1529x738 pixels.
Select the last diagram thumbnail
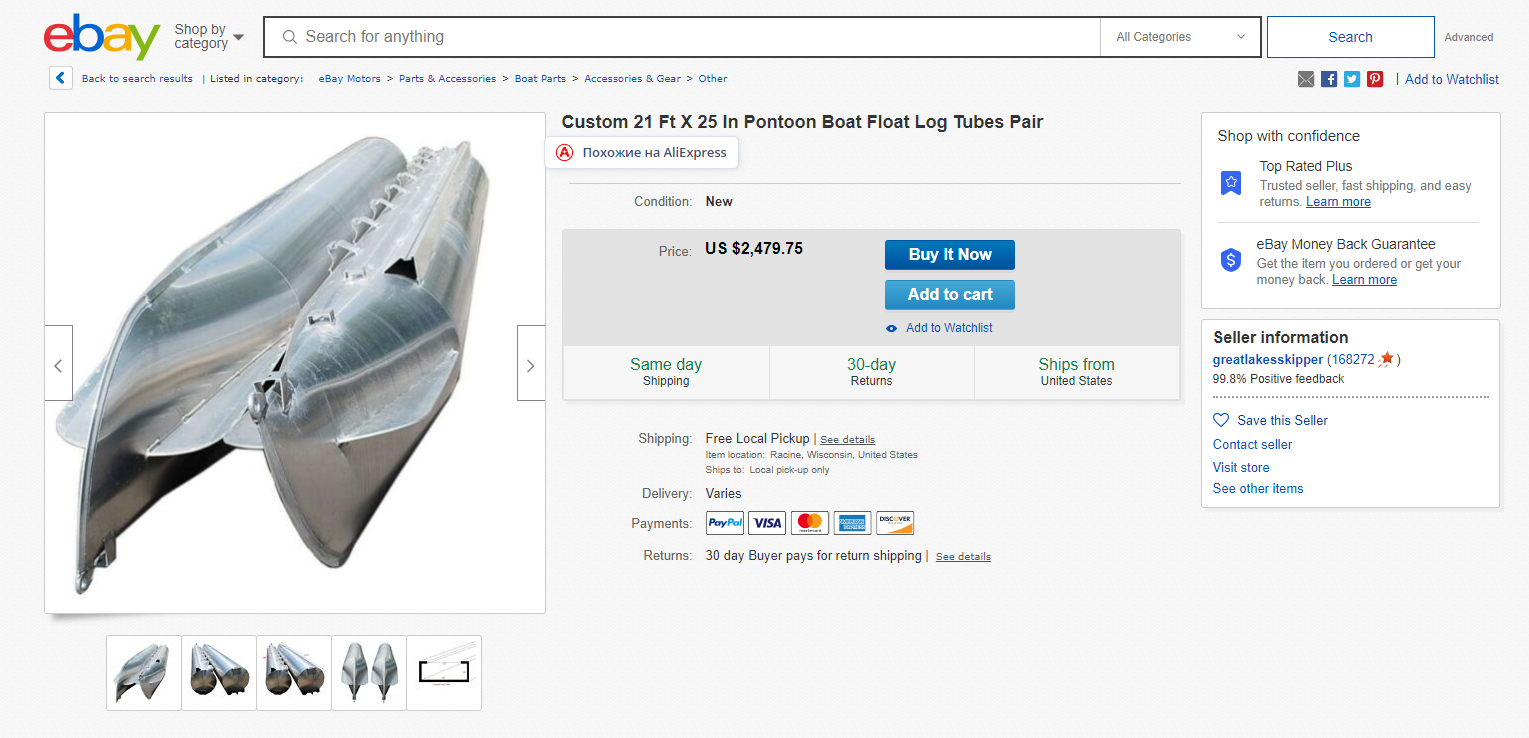pyautogui.click(x=444, y=672)
